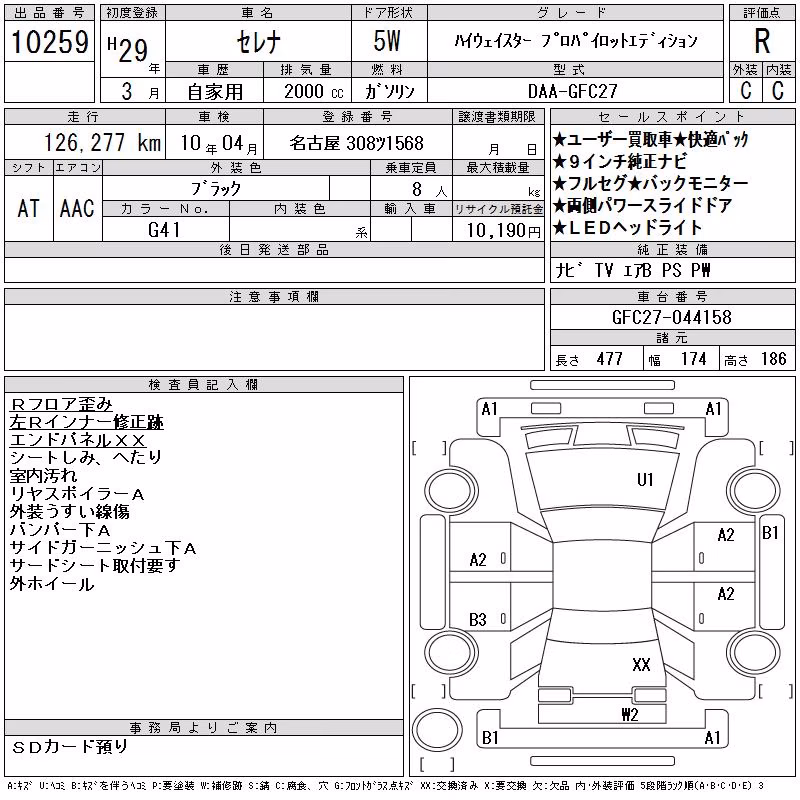This screenshot has width=800, height=800.
Task: Select inspector note リヤスポイラーA
Action: point(77,494)
